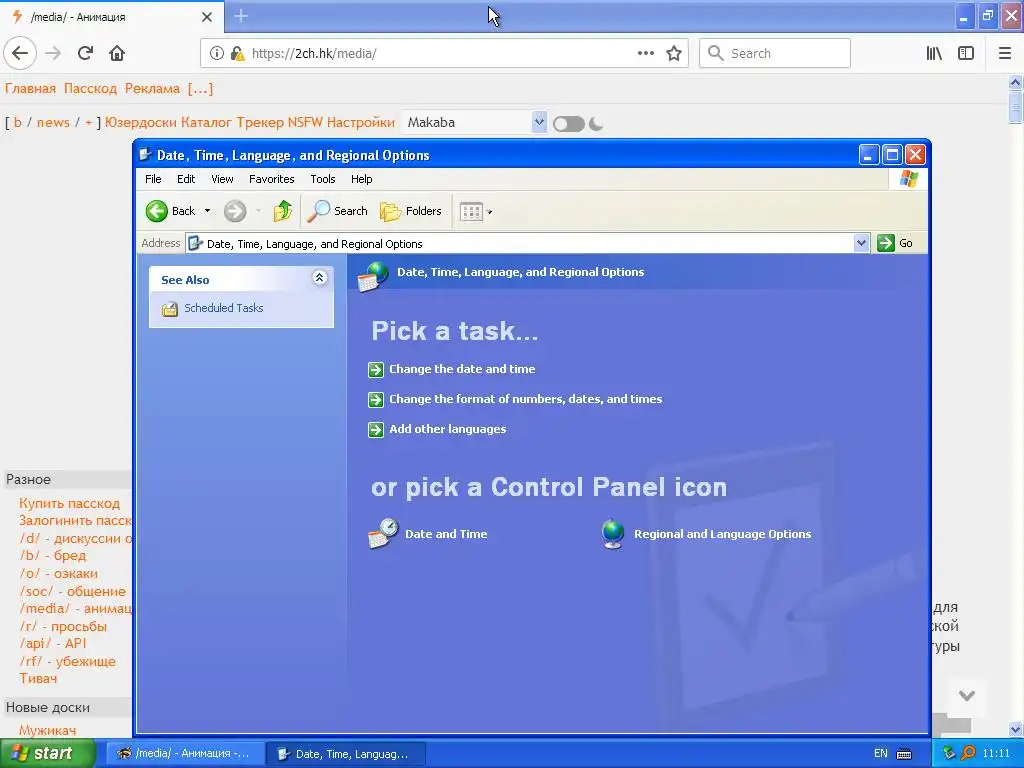
Task: Click the Настройки link
Action: [x=360, y=122]
